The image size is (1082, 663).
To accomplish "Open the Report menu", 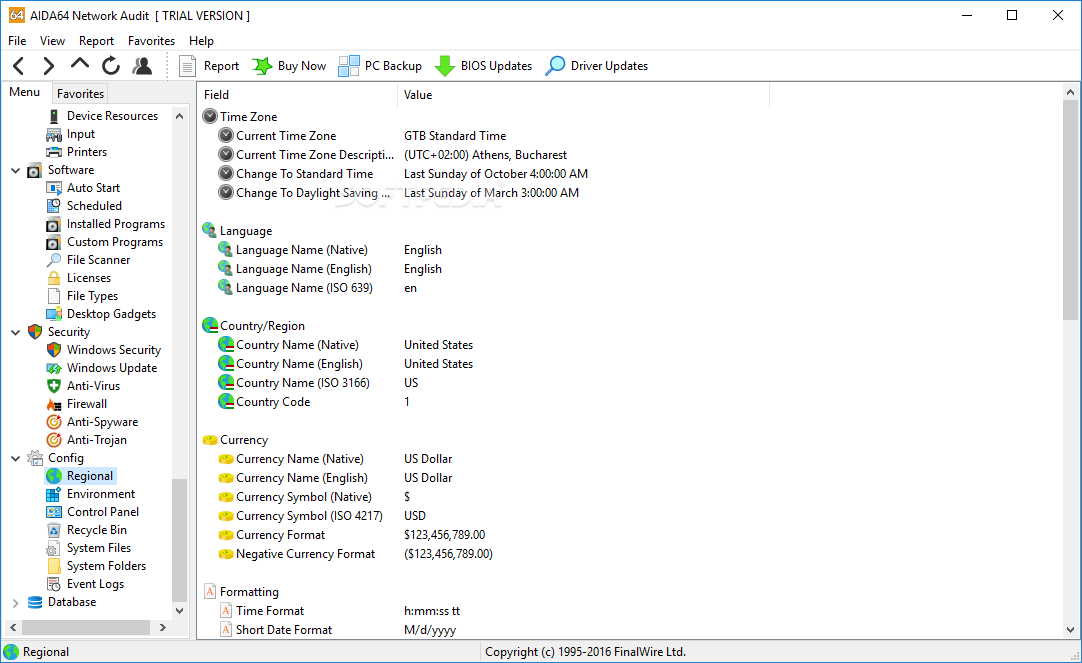I will (96, 41).
